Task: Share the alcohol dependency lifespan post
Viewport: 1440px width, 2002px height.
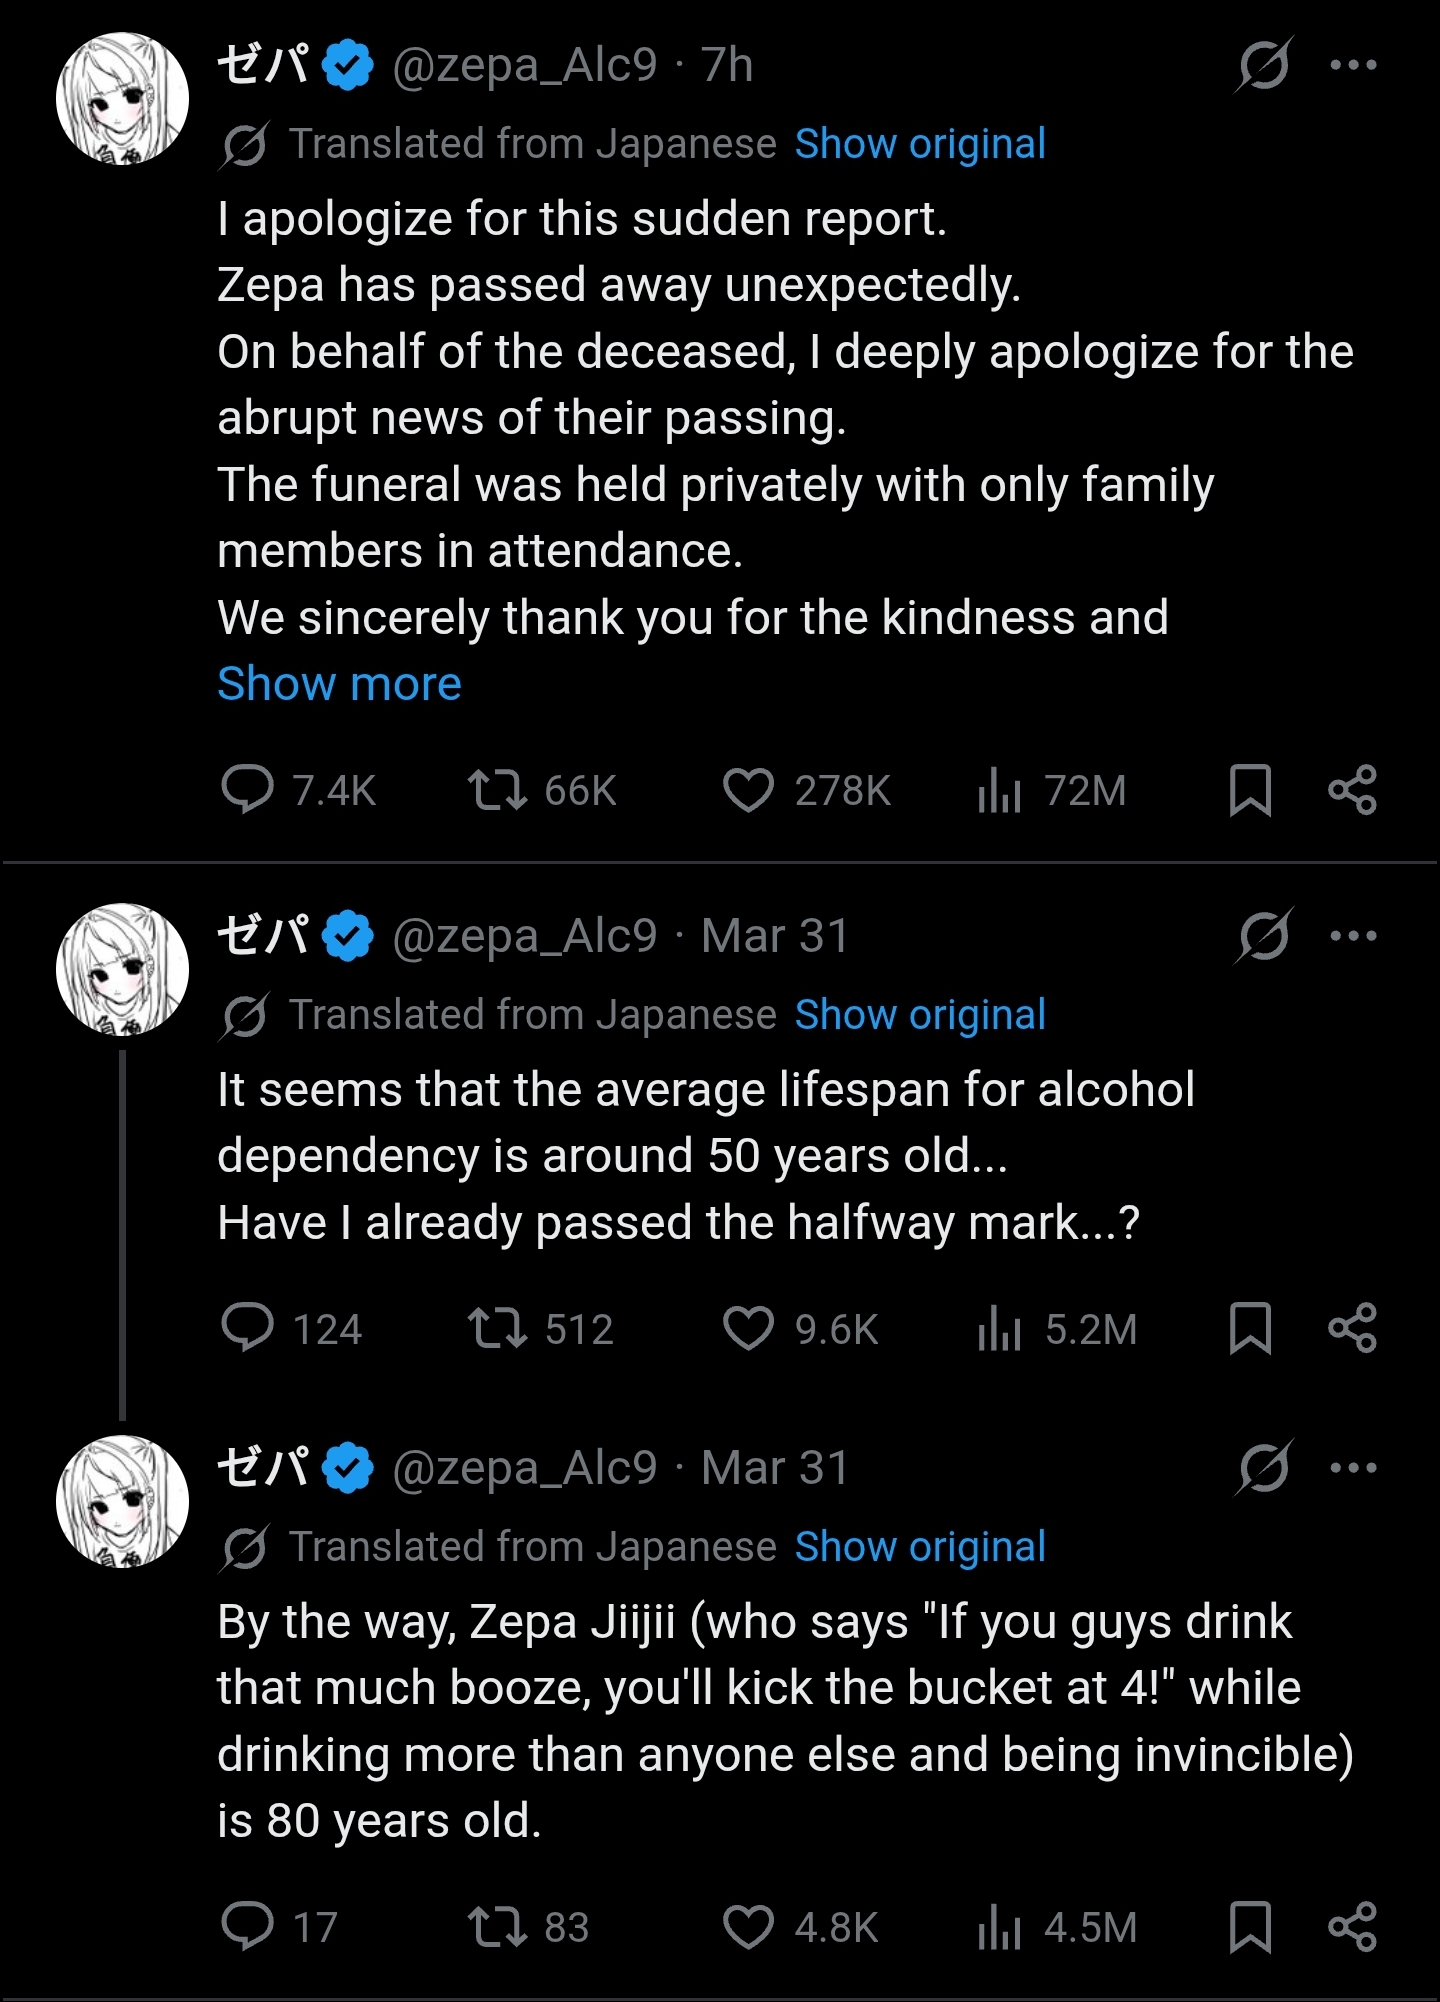Action: pyautogui.click(x=1352, y=1328)
